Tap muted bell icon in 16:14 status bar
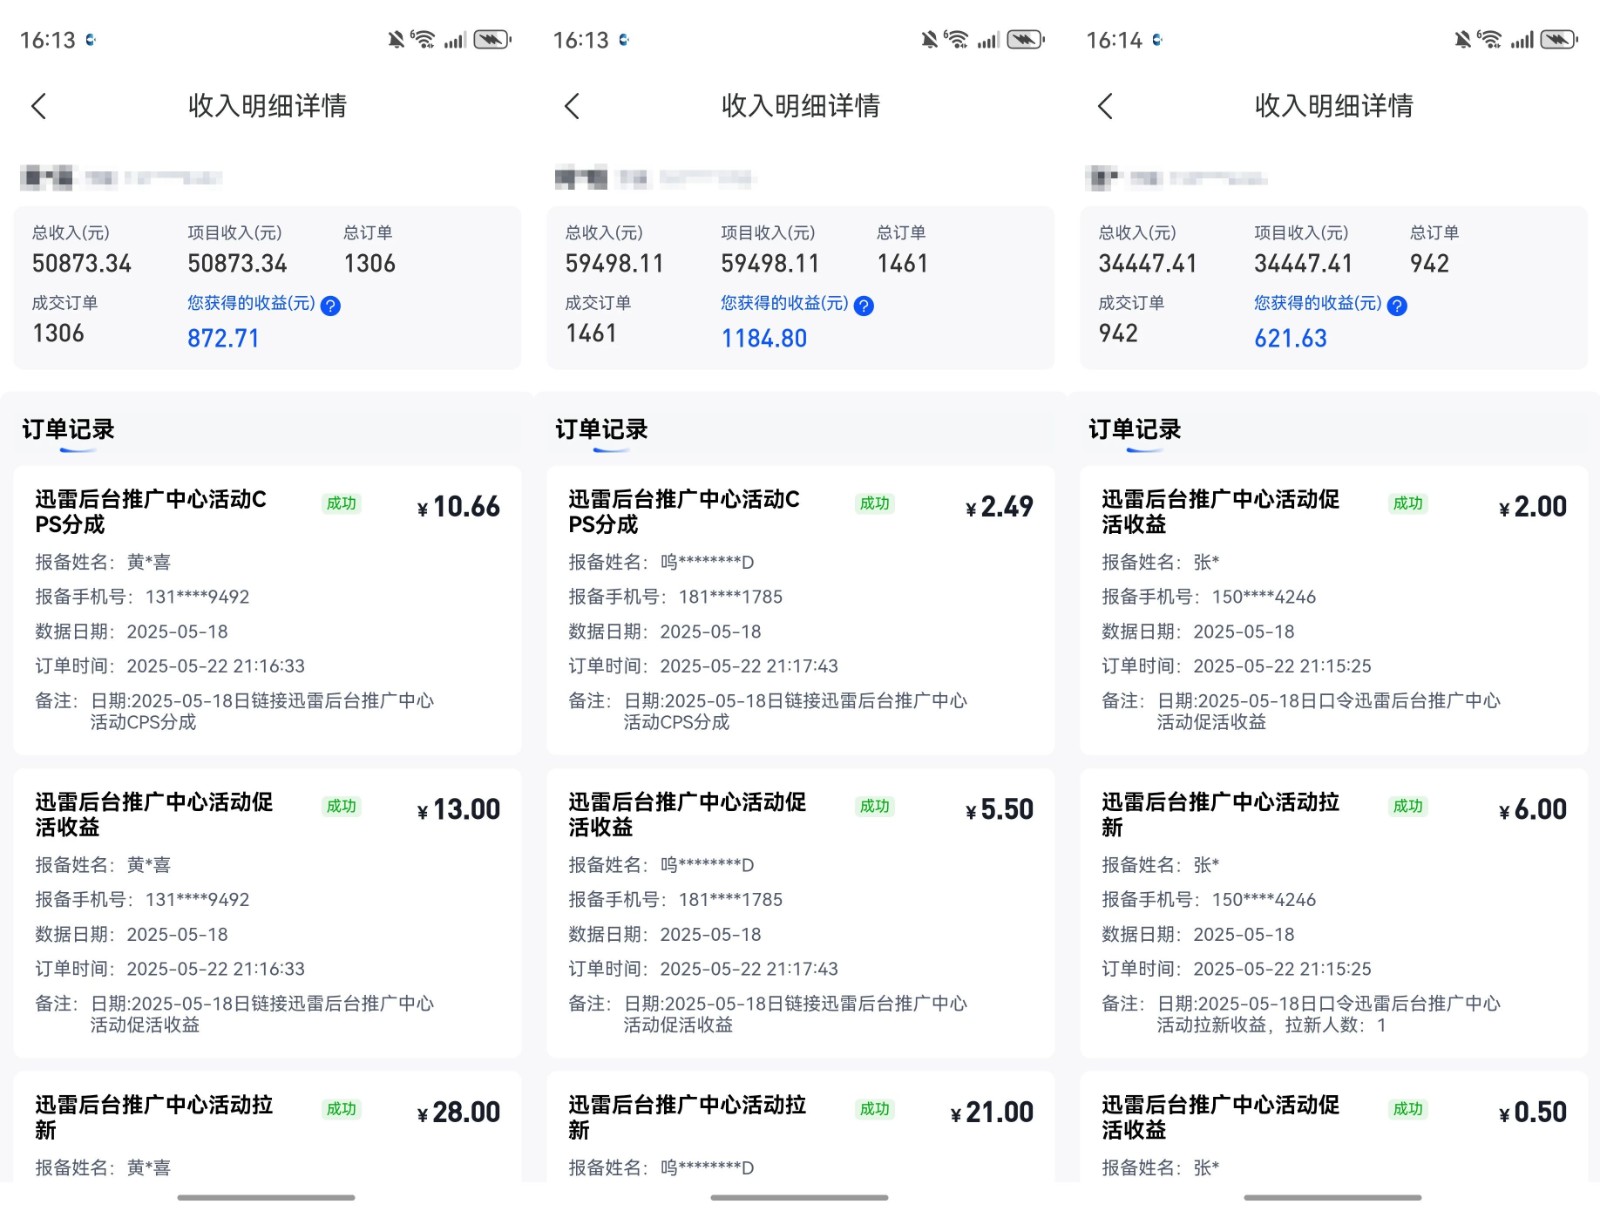The width and height of the screenshot is (1600, 1209). [x=1462, y=40]
